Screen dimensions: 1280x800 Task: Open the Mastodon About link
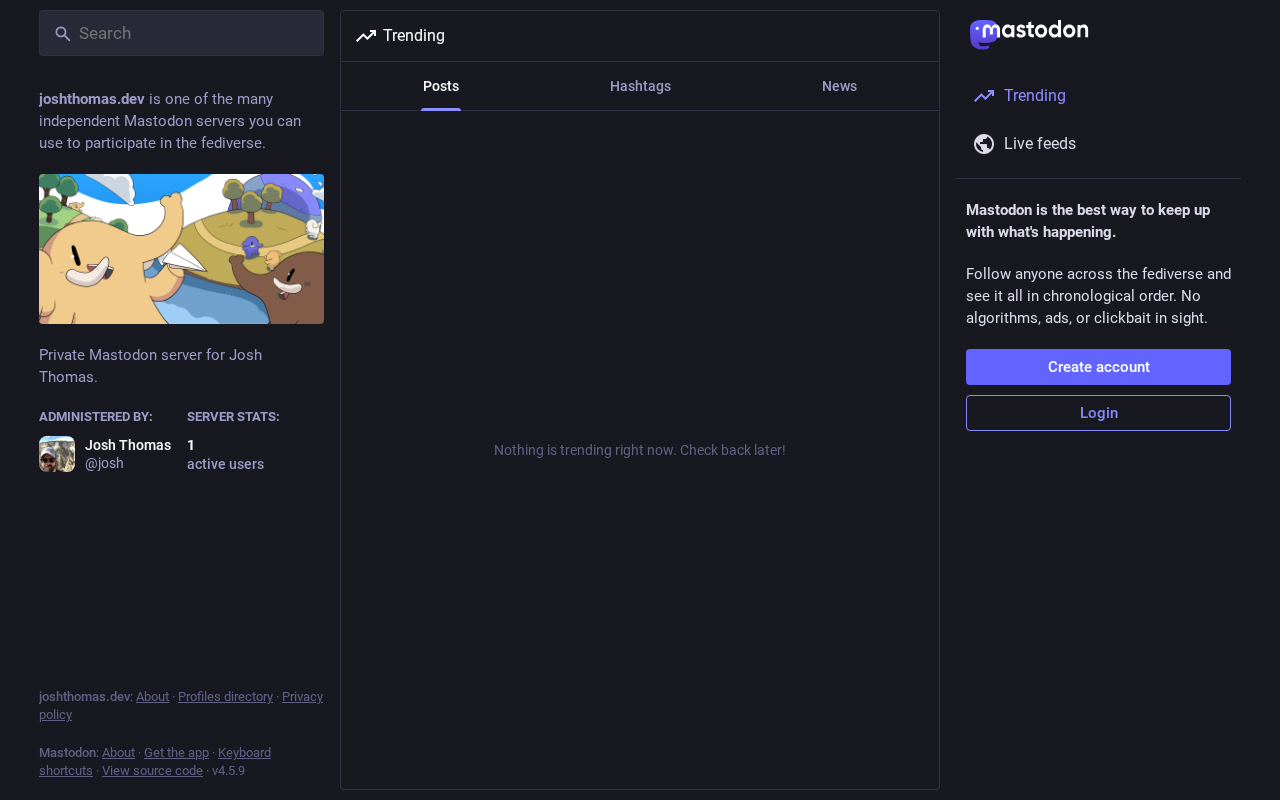(x=118, y=753)
